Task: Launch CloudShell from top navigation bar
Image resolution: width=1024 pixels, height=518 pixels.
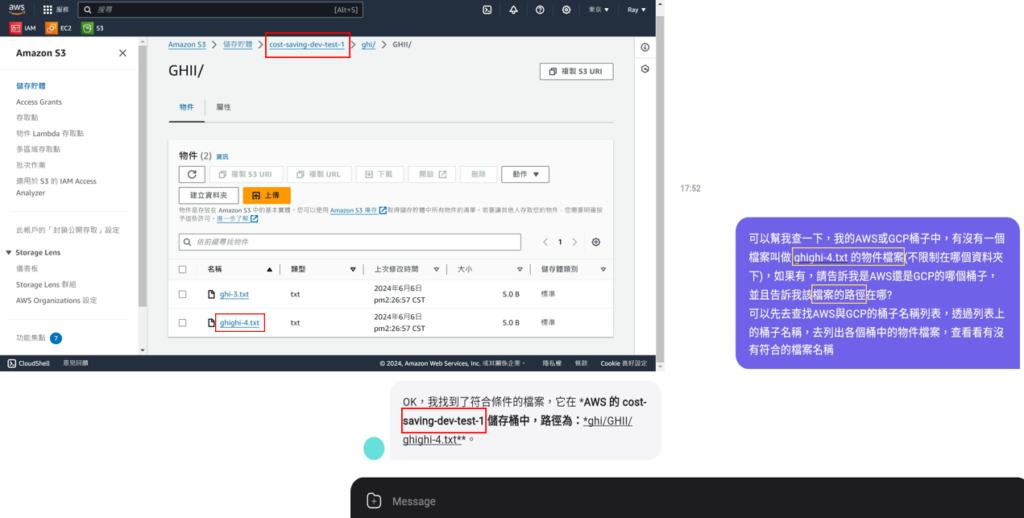Action: [x=487, y=10]
